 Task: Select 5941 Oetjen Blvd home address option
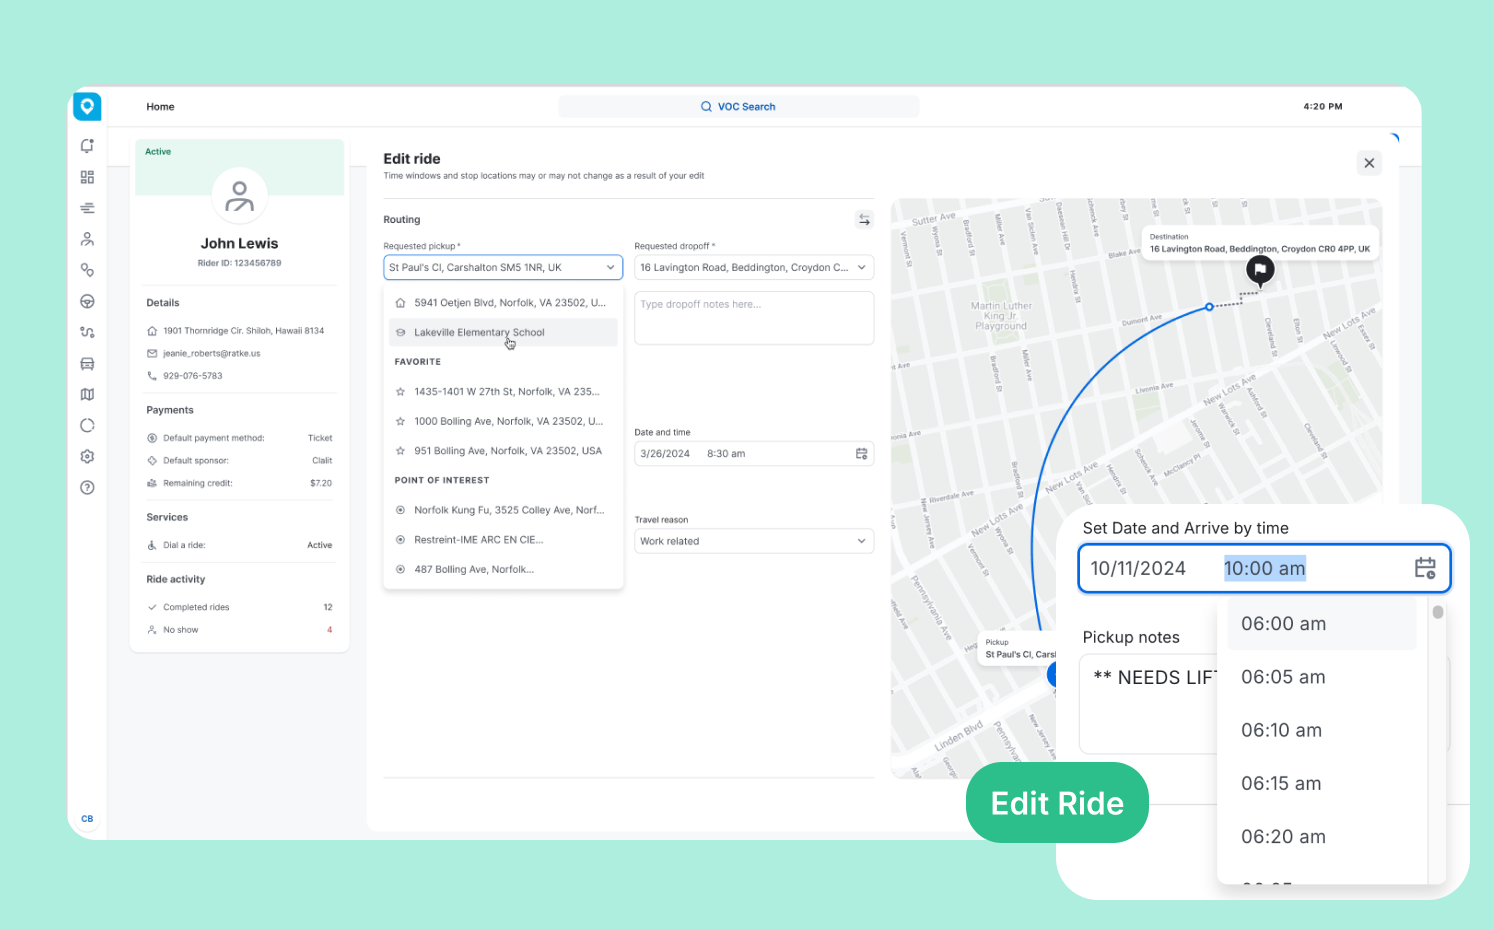pyautogui.click(x=503, y=303)
